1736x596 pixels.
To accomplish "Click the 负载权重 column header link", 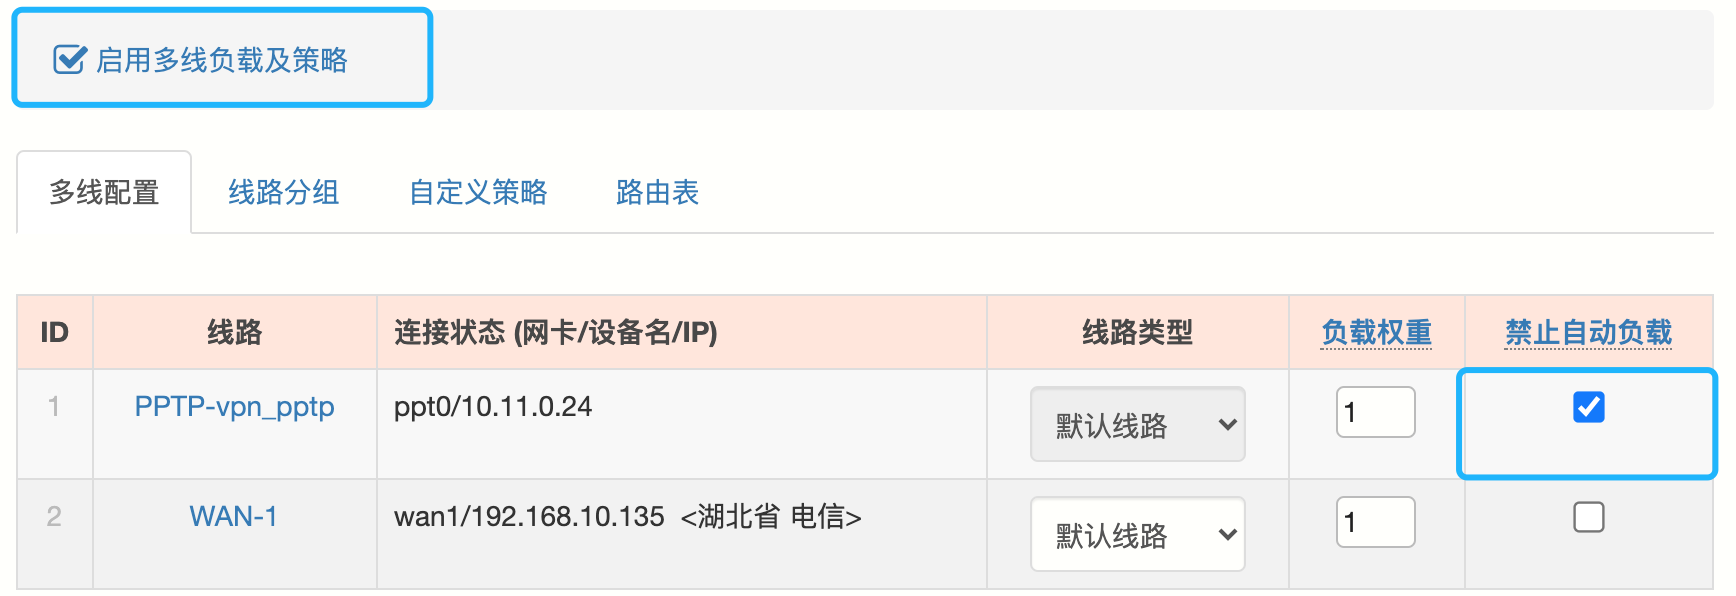I will [1376, 332].
